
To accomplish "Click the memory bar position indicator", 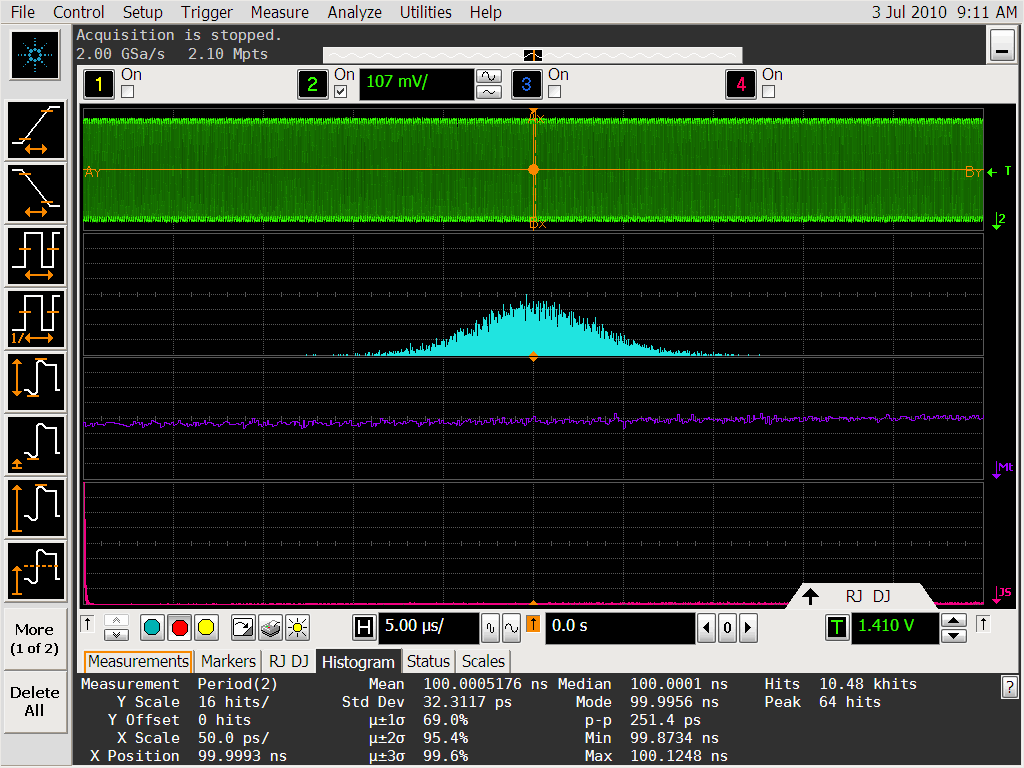I will [533, 55].
